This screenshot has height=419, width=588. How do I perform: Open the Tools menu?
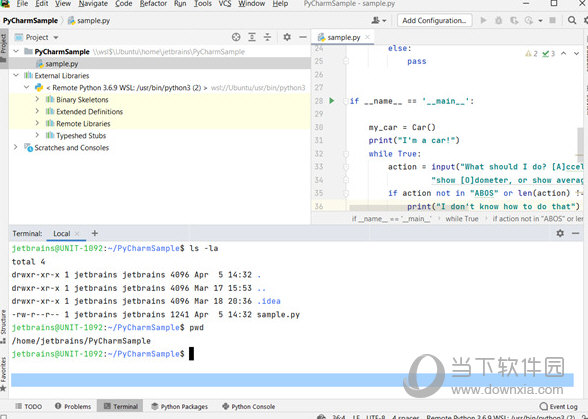pos(202,4)
